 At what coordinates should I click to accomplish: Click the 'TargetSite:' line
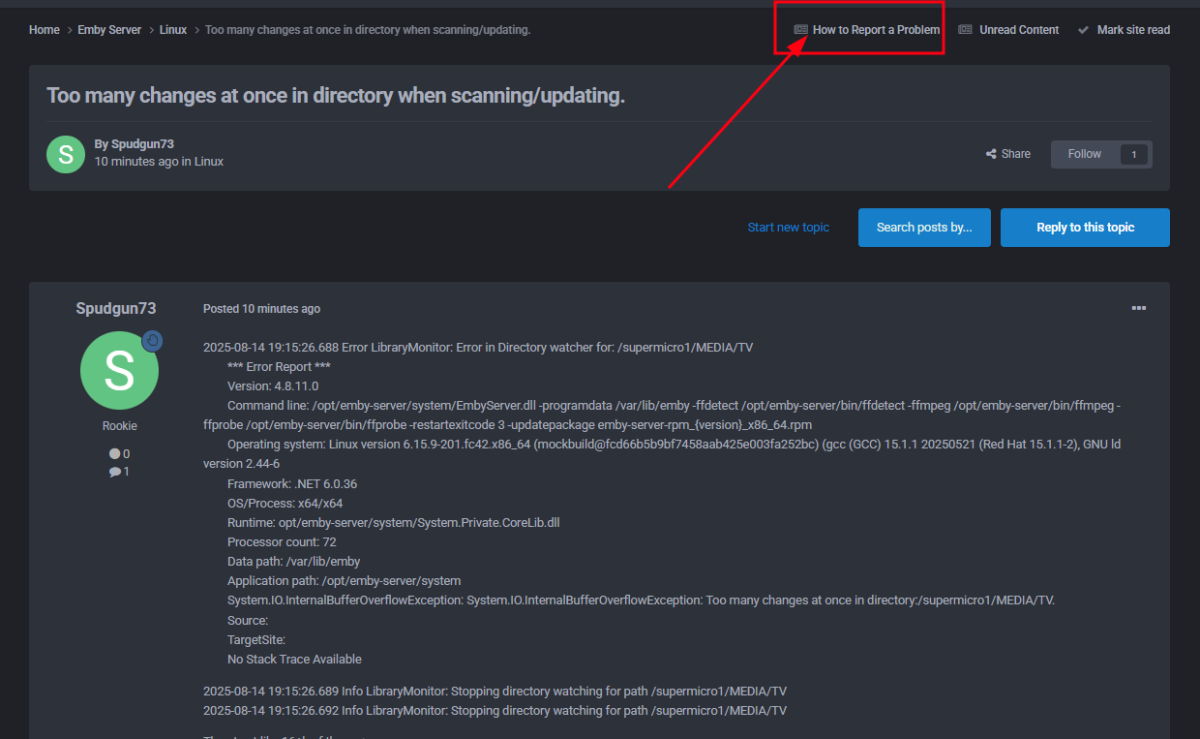point(257,640)
